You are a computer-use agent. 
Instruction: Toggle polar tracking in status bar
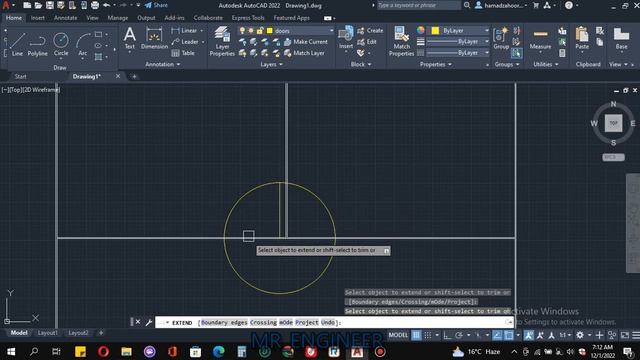[459, 335]
